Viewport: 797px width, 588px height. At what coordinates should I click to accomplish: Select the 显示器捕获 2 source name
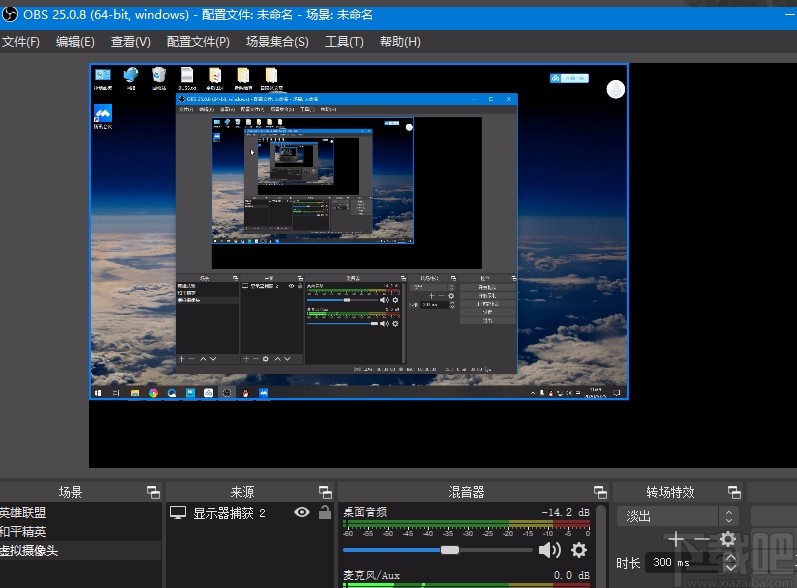pyautogui.click(x=229, y=513)
